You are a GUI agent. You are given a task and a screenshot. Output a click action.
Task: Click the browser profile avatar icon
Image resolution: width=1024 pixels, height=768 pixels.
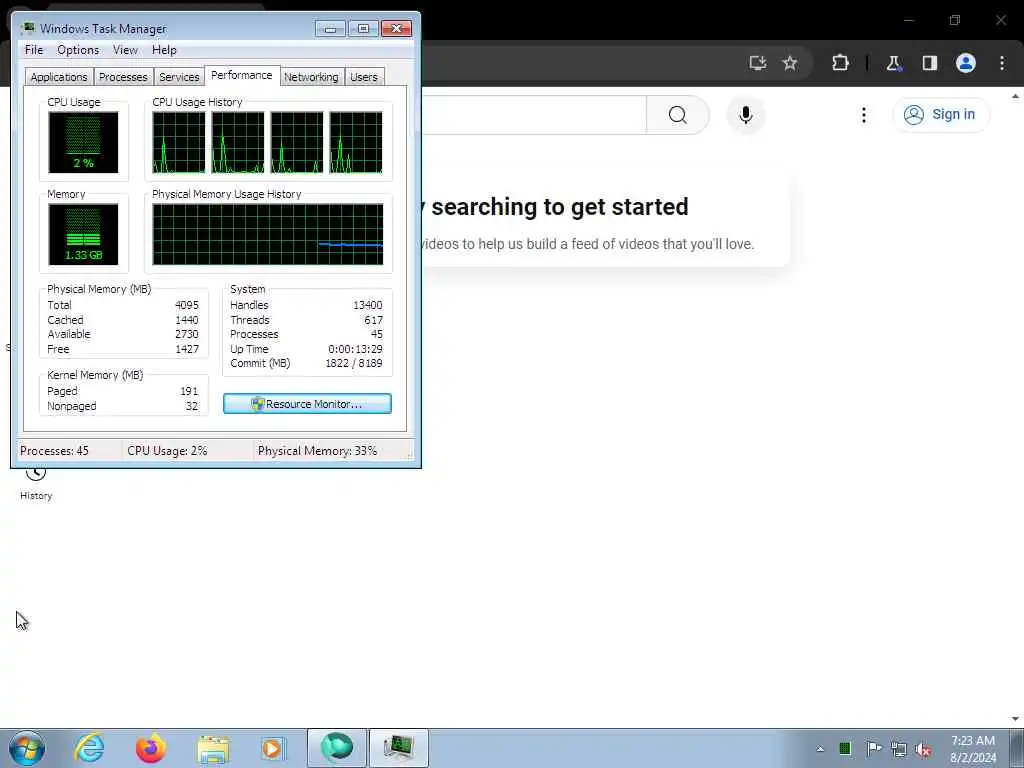click(x=966, y=63)
